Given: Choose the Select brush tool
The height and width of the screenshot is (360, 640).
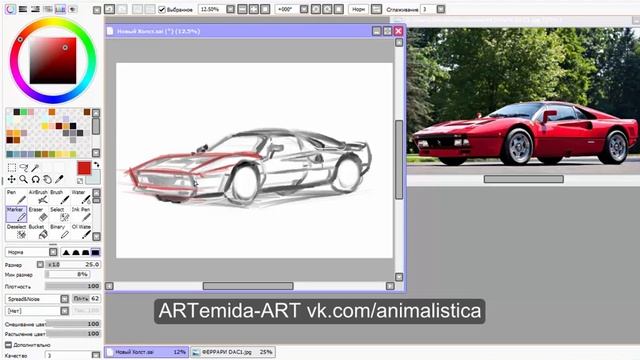Looking at the screenshot, I should click(x=59, y=214).
